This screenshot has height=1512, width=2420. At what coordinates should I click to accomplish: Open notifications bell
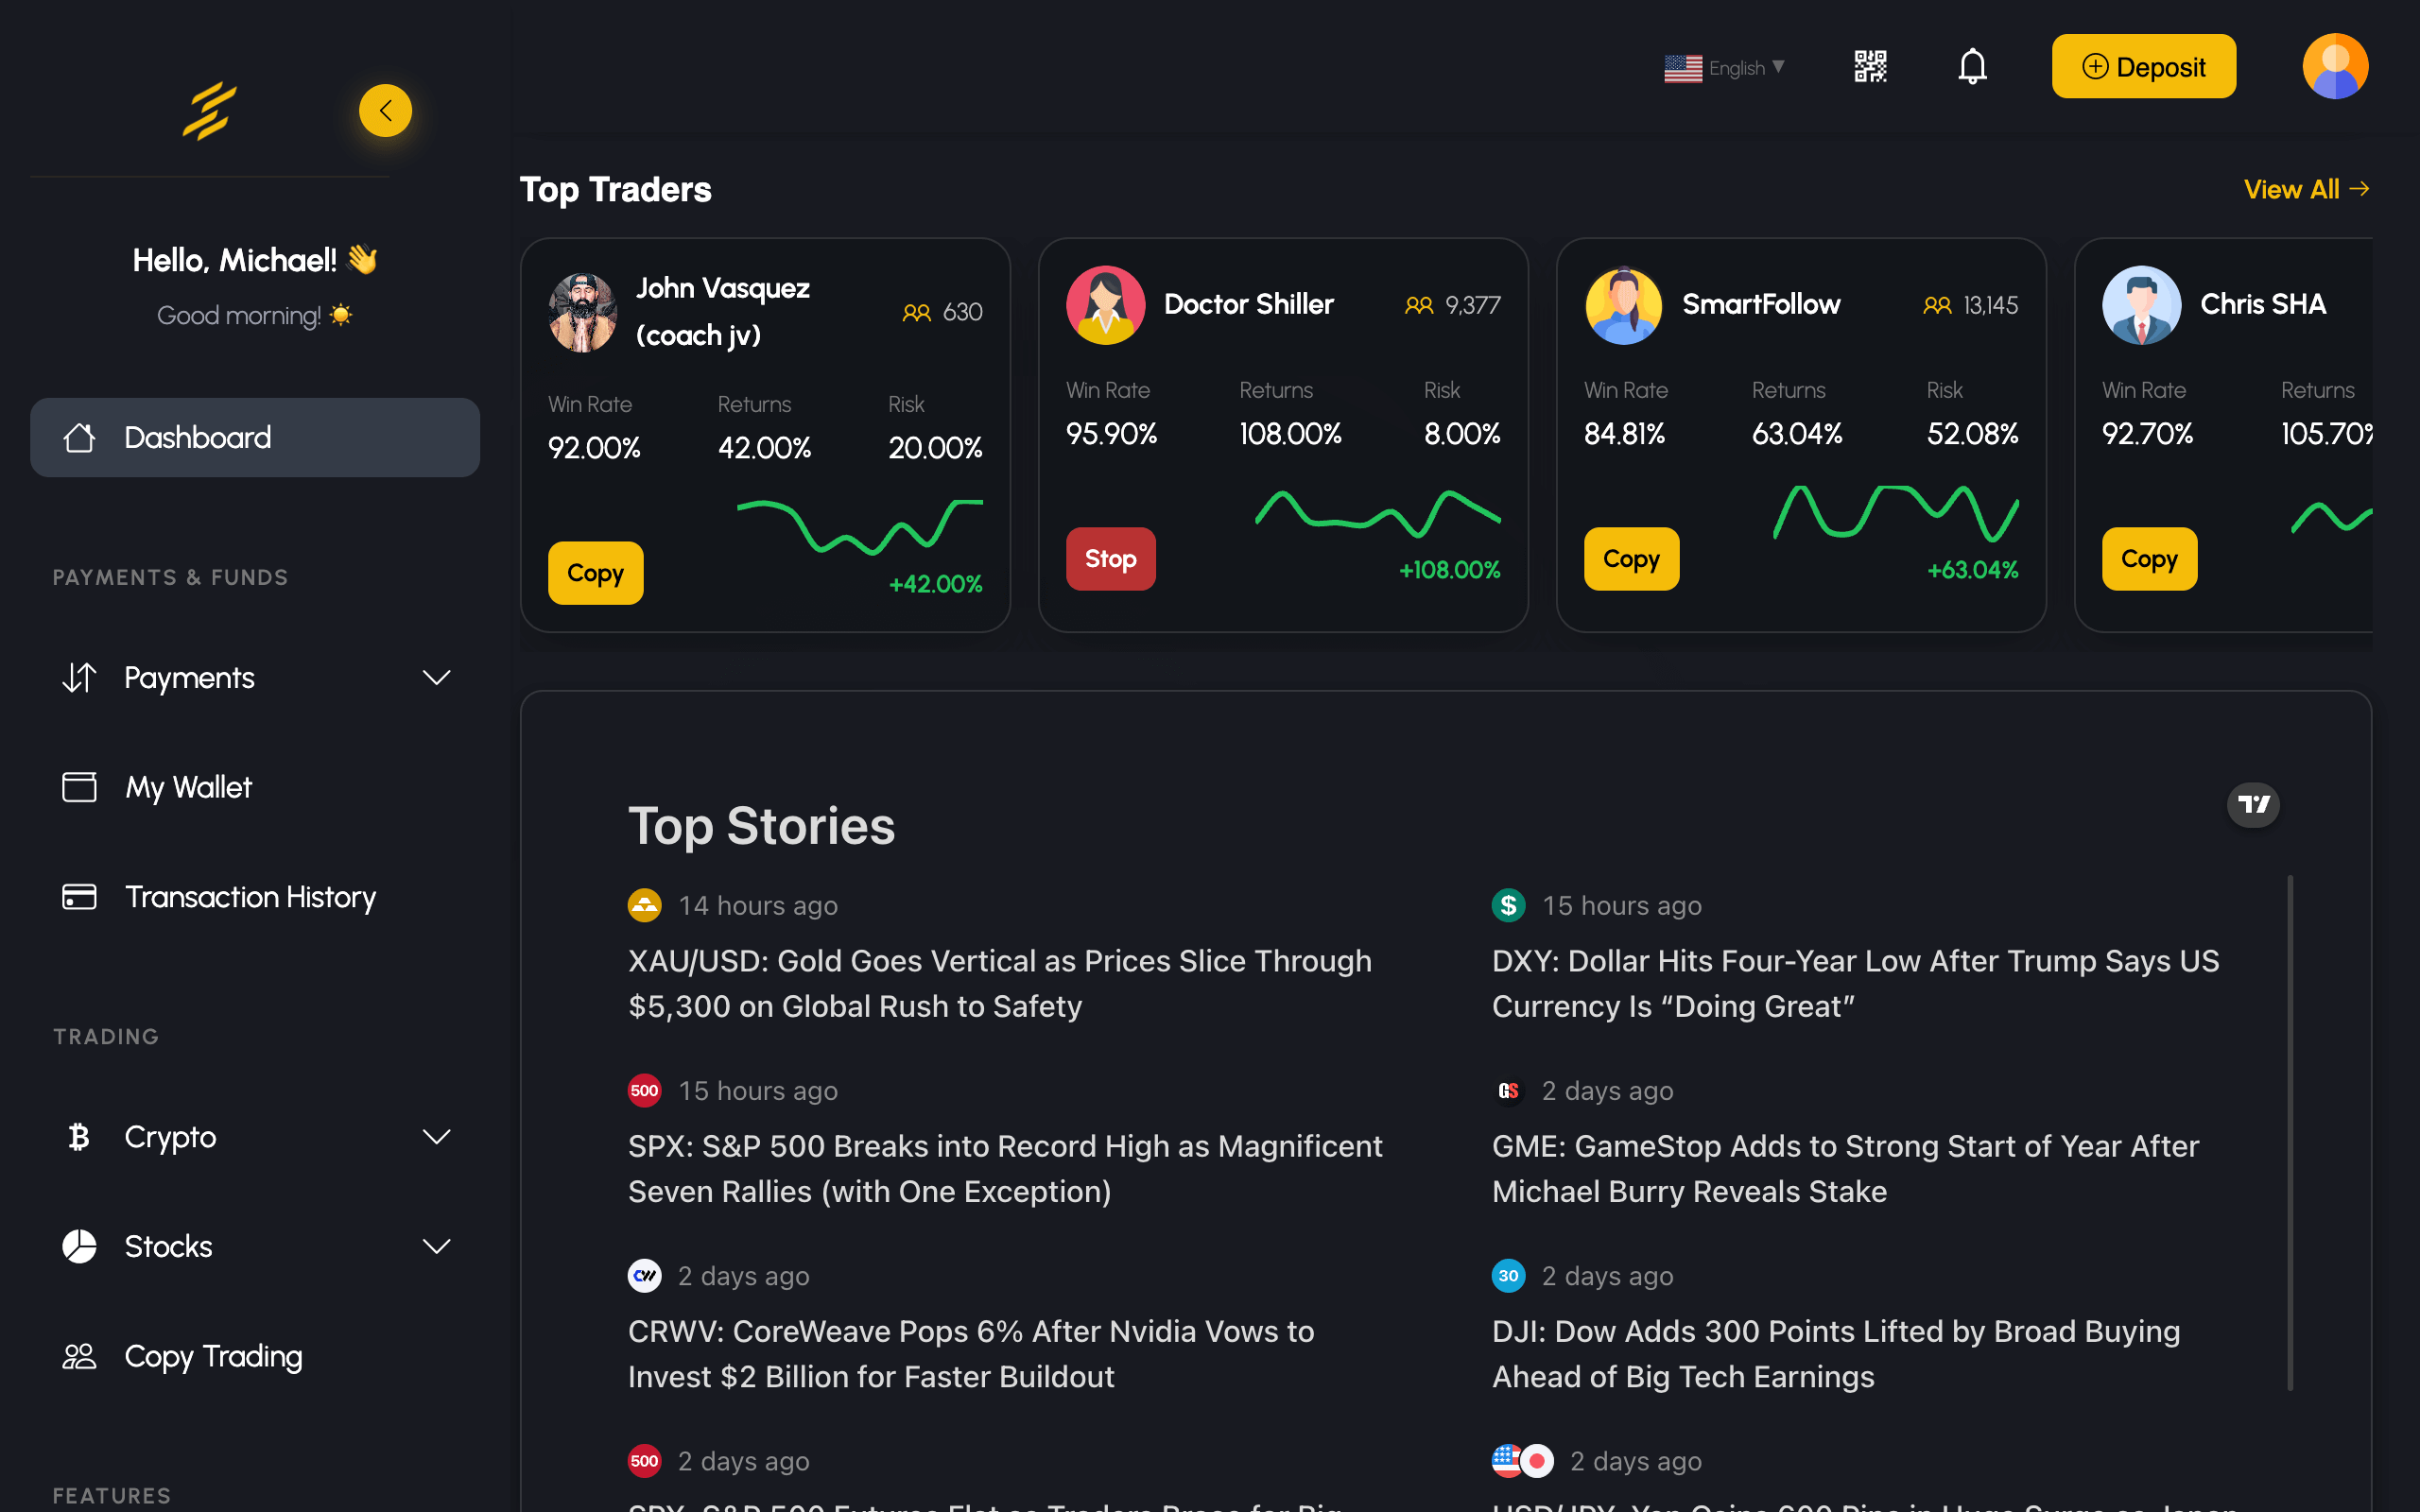pyautogui.click(x=1972, y=67)
